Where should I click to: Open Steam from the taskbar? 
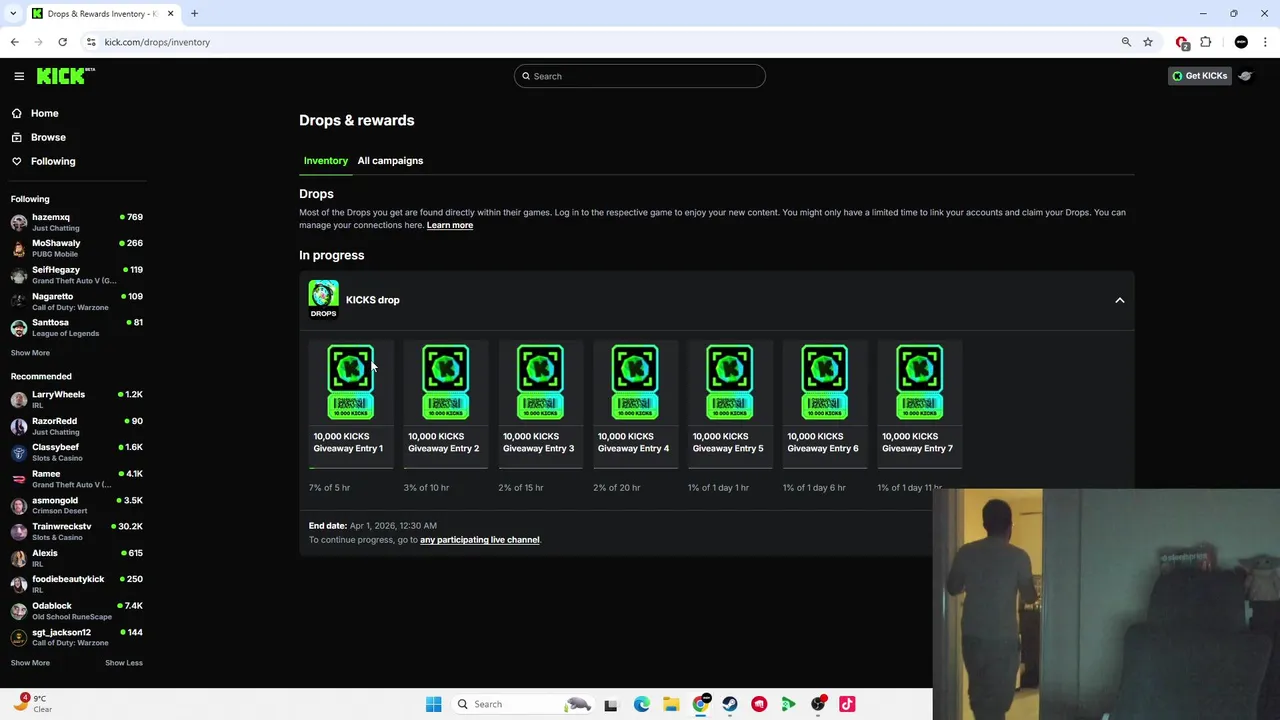[x=730, y=704]
